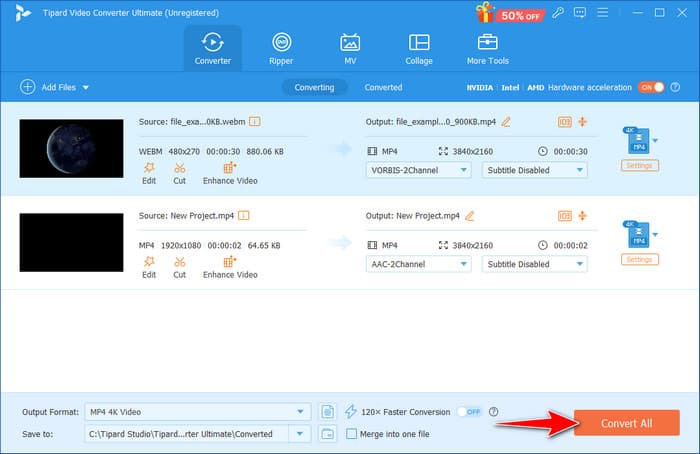Enhance Video for the WEBM file

[x=230, y=174]
